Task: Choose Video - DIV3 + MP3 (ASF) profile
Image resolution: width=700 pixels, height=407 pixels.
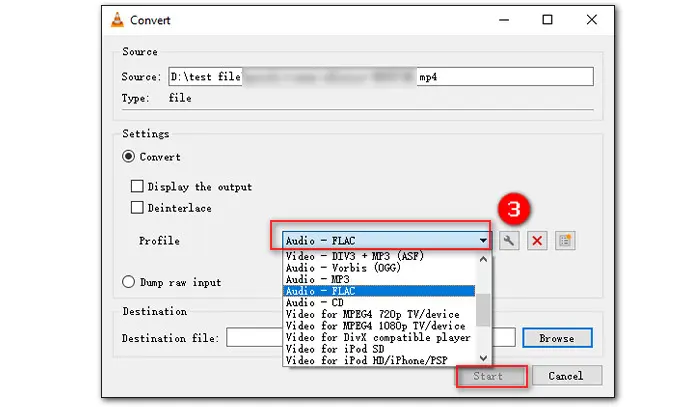Action: click(379, 256)
